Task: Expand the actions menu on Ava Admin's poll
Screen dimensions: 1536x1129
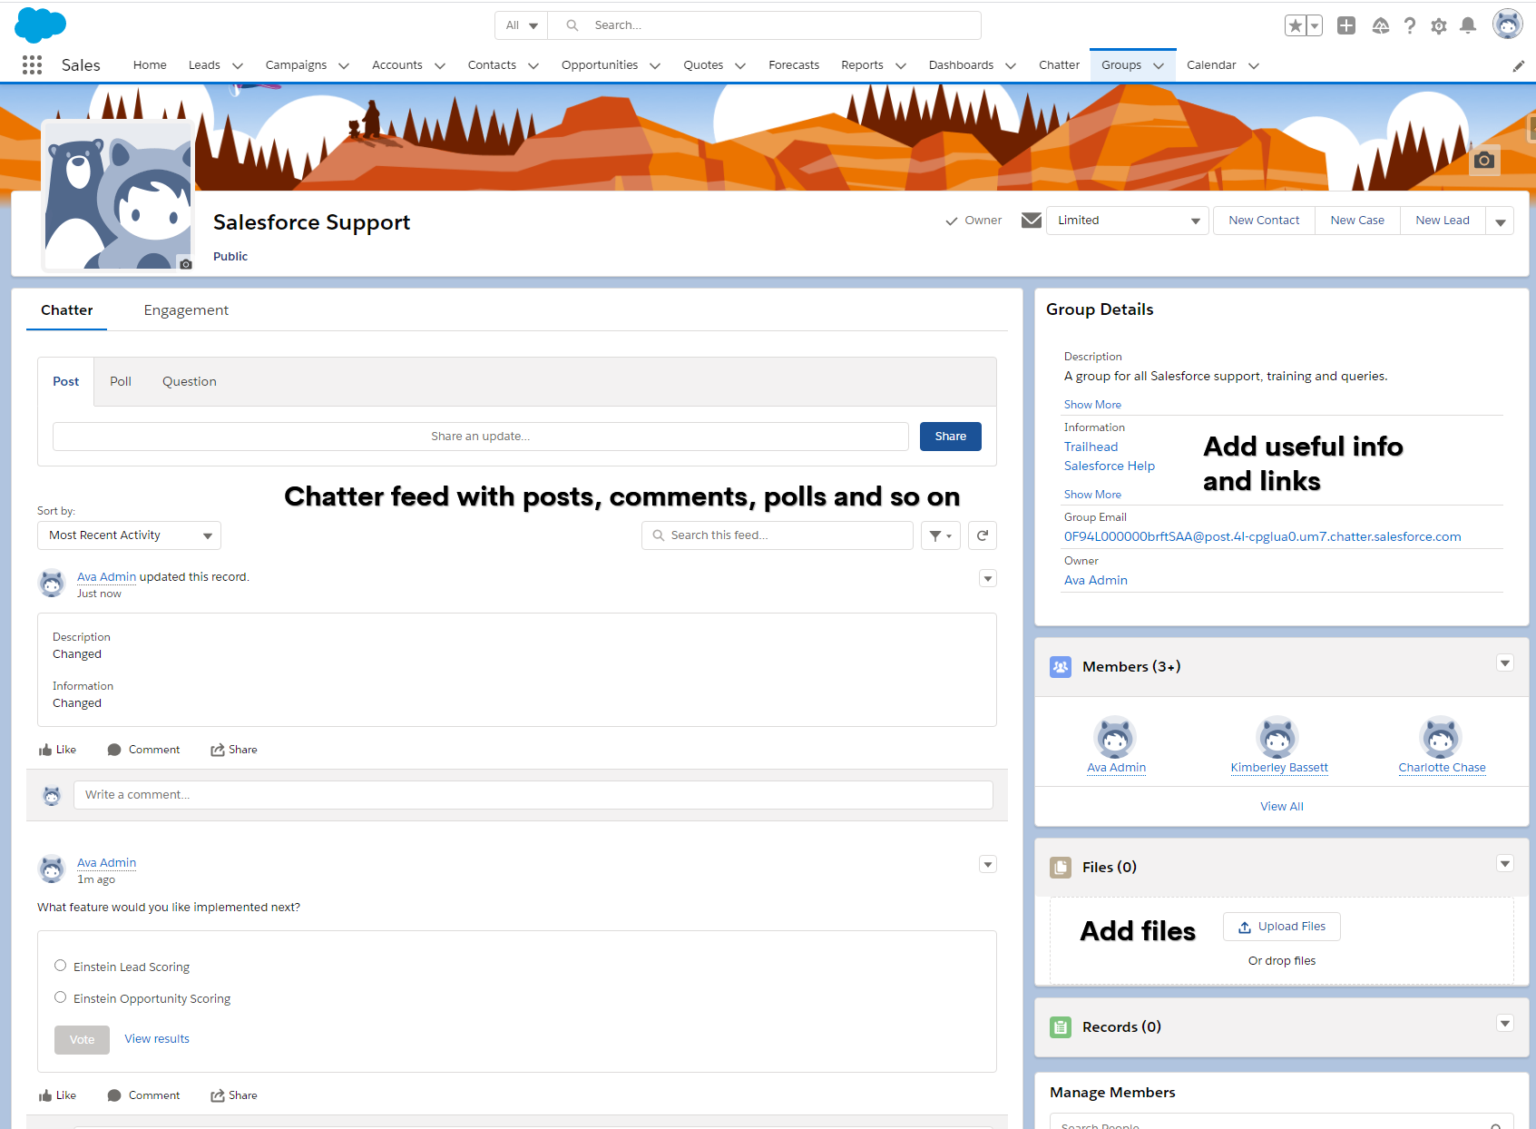Action: pyautogui.click(x=988, y=864)
